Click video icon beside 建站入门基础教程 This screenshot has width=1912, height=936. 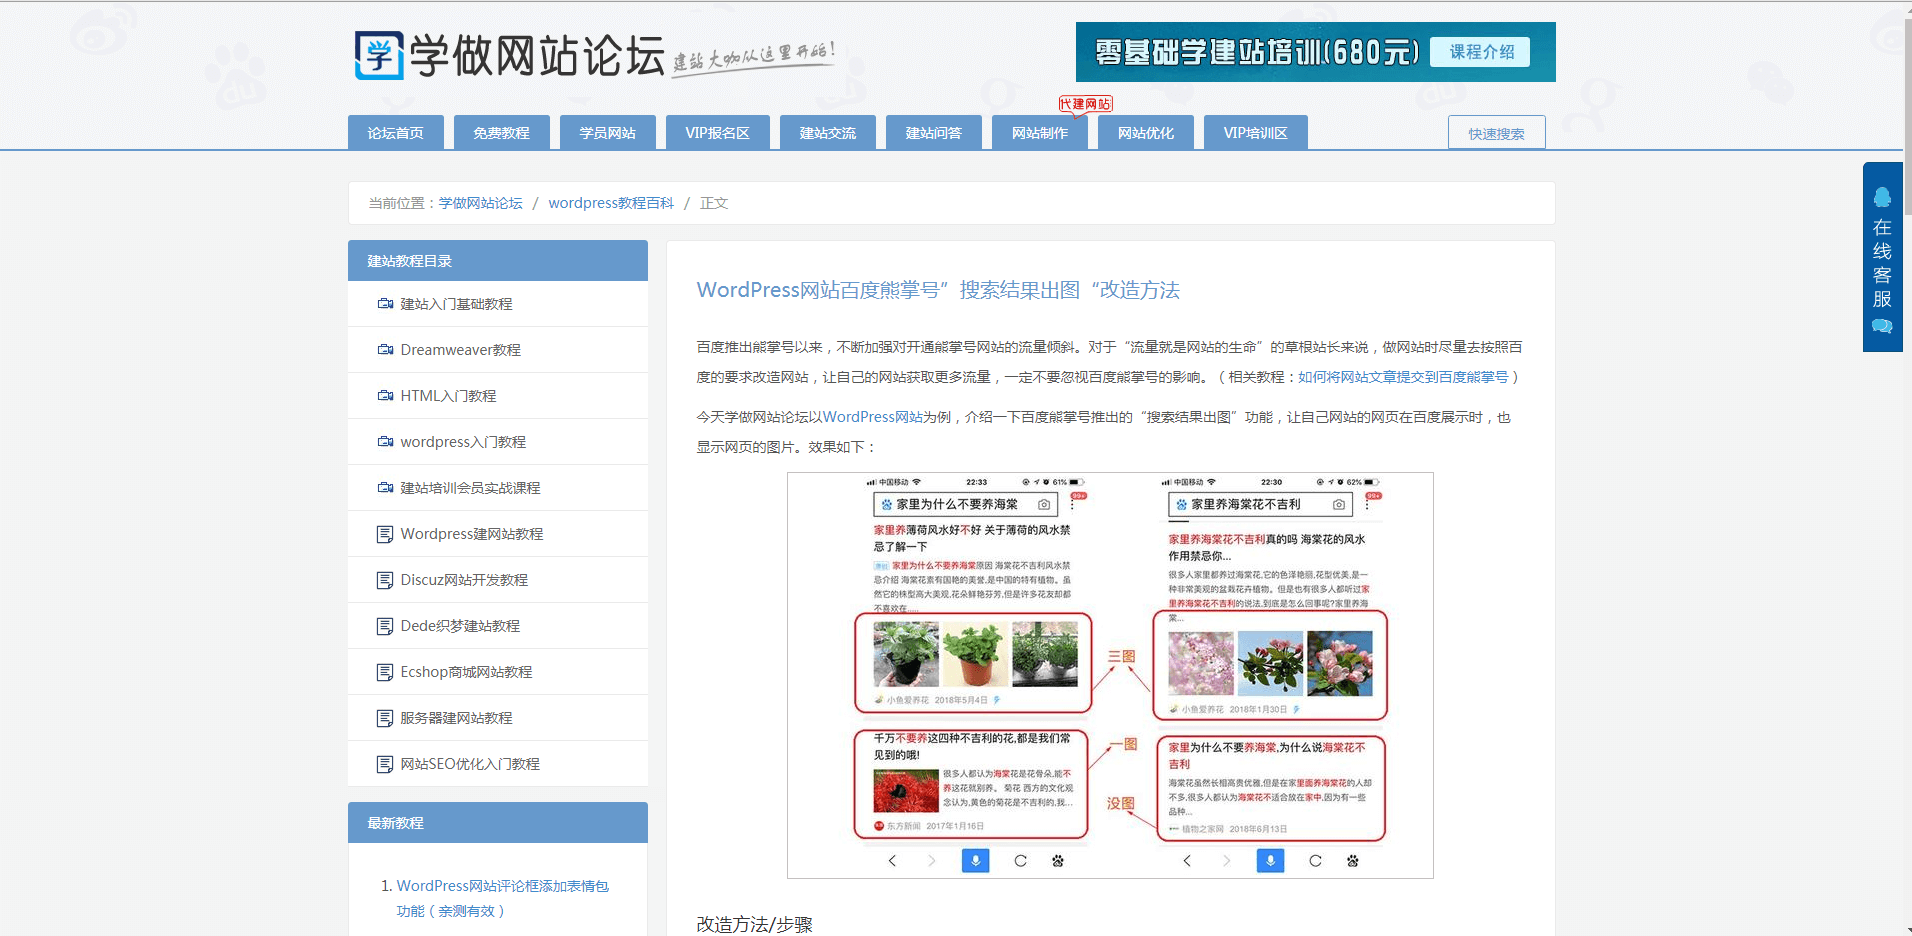(x=385, y=304)
